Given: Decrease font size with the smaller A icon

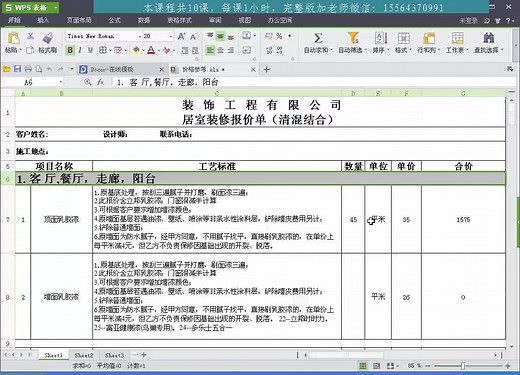Looking at the screenshot, I should click(x=193, y=36).
